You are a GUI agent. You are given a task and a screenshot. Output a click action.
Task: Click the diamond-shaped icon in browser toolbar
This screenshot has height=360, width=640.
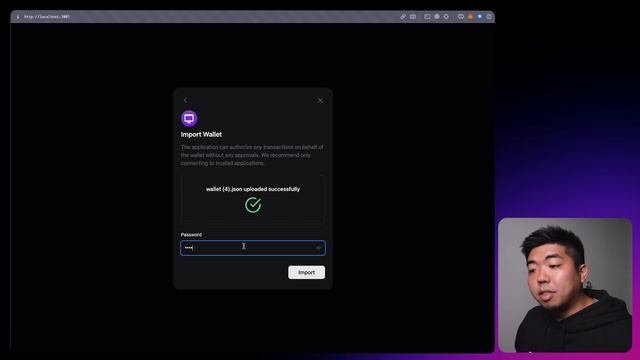click(446, 17)
